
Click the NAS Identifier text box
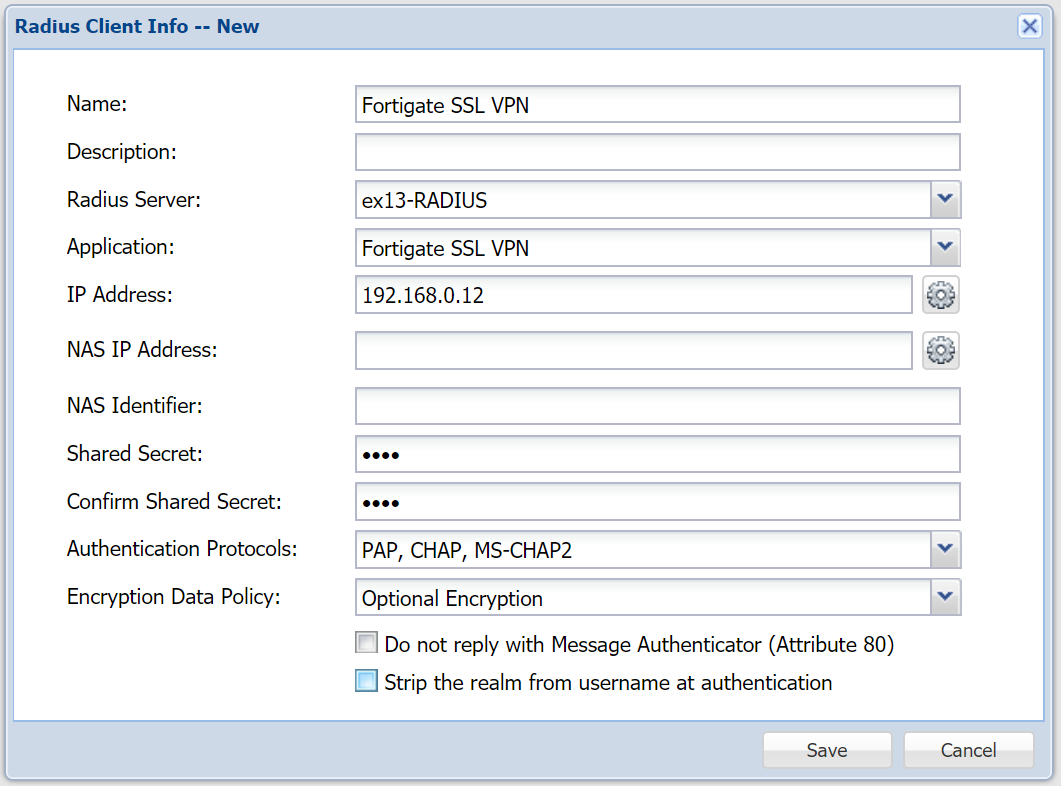[657, 406]
